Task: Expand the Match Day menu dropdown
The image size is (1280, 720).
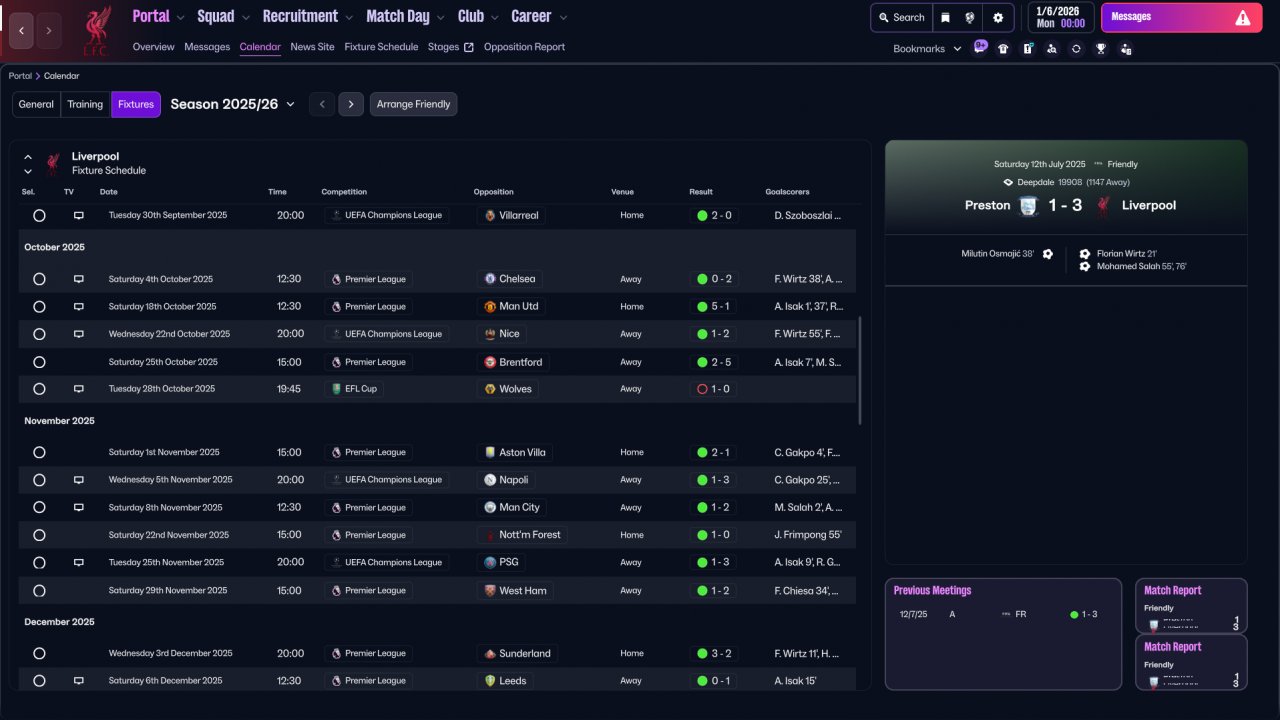Action: (x=440, y=18)
